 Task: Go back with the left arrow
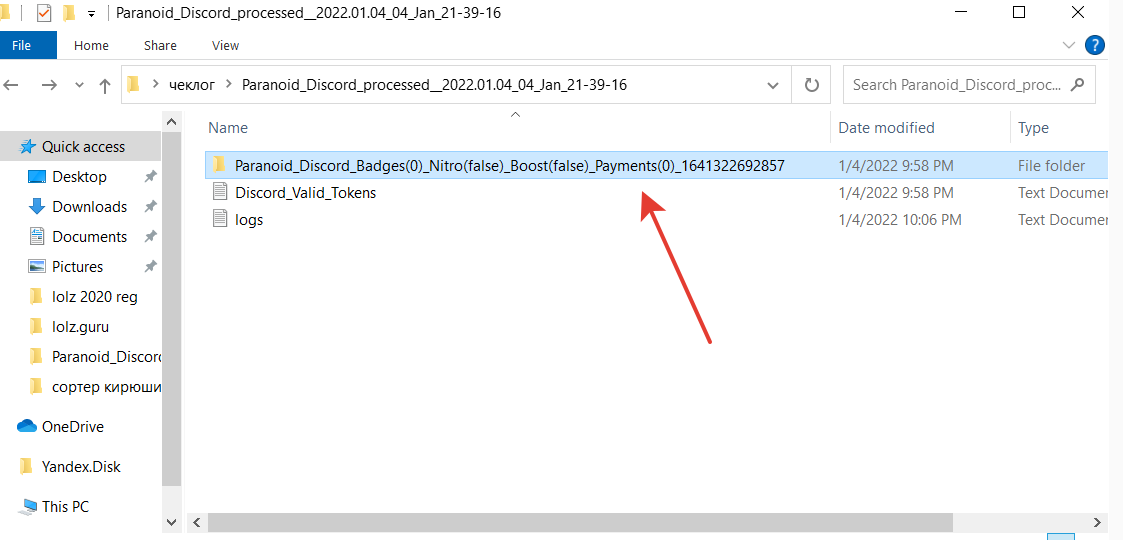pos(10,85)
